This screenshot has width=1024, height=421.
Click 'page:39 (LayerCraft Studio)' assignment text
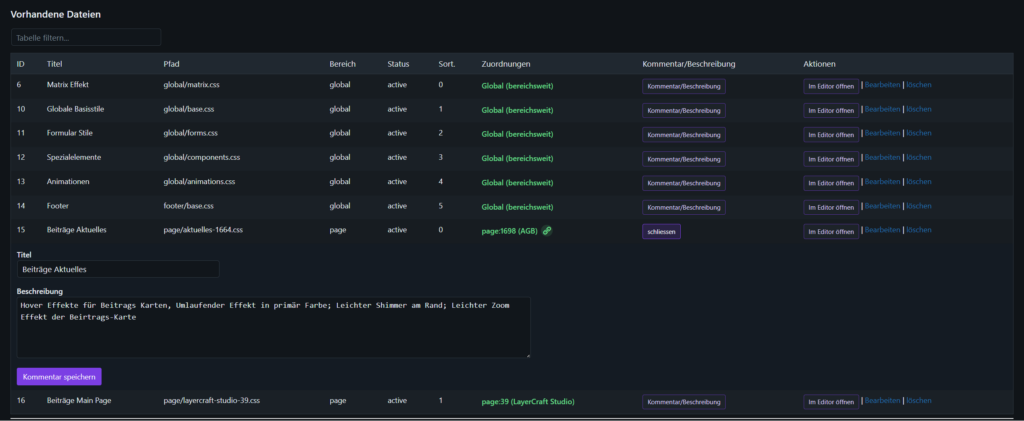coord(528,401)
